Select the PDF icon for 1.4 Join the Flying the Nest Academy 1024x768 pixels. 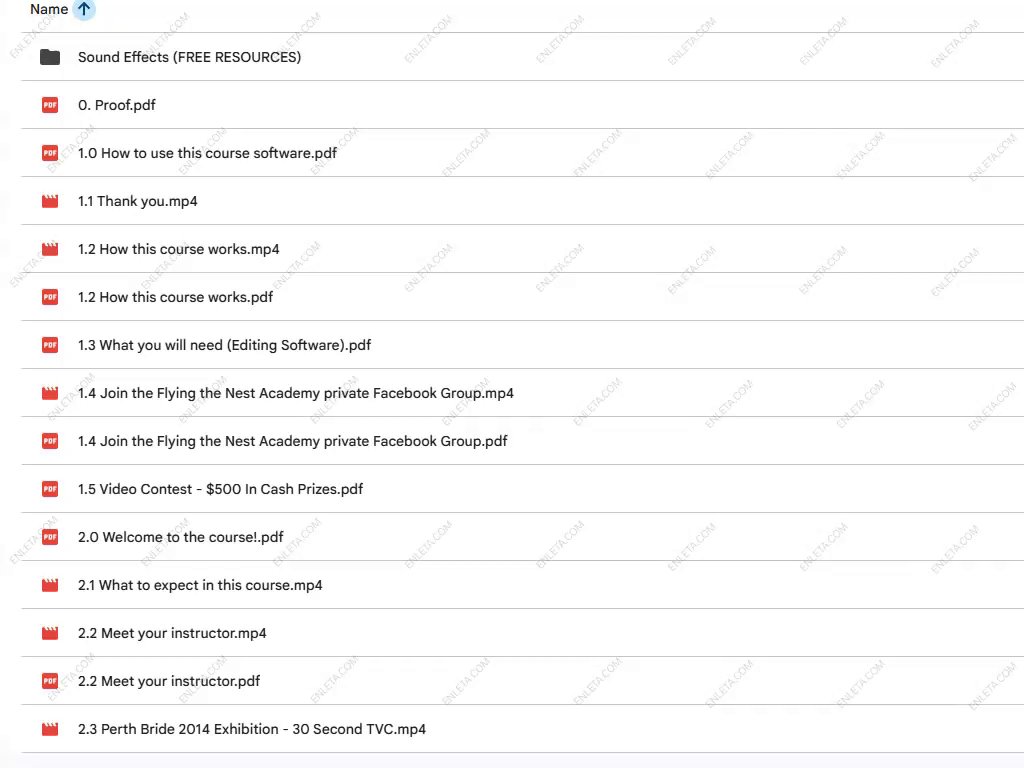[50, 441]
